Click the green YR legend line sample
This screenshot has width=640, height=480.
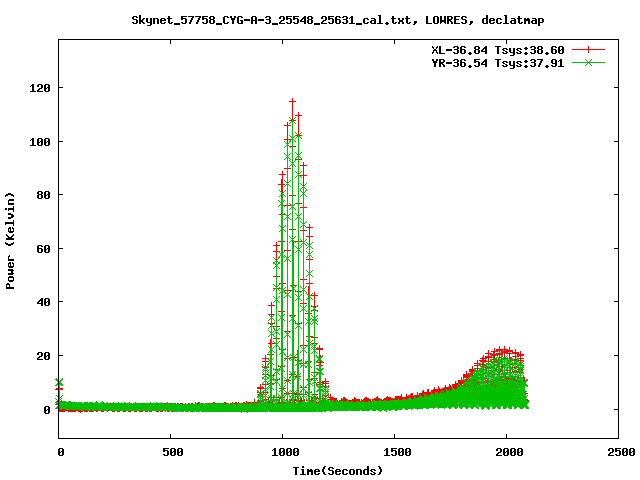click(588, 62)
